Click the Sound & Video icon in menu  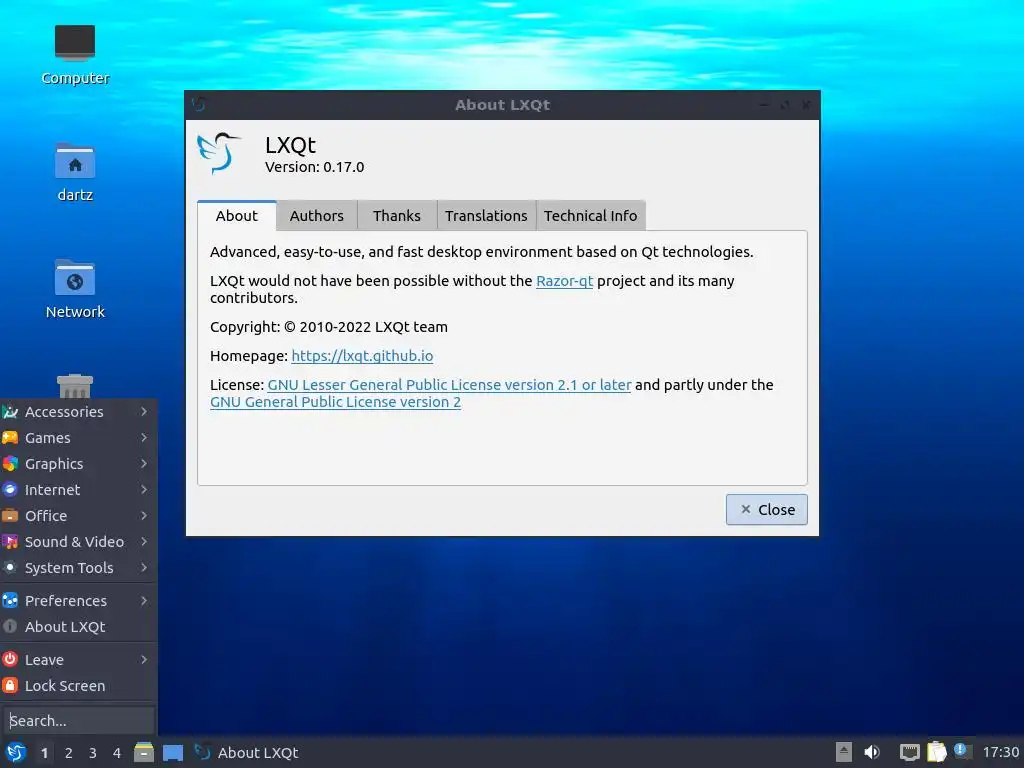(10, 541)
